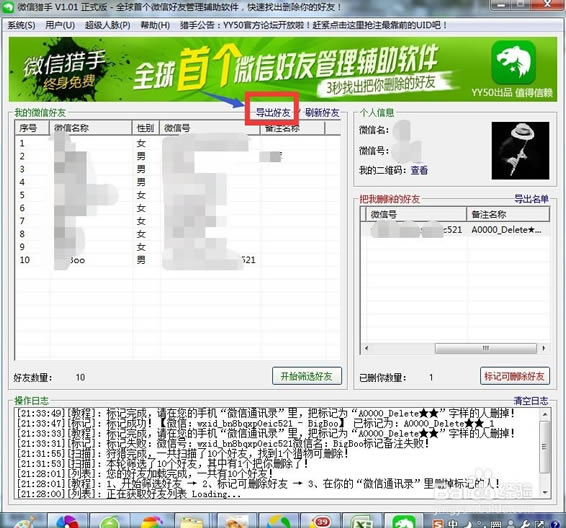Click the log scrollbar down arrow
The width and height of the screenshot is (566, 528).
[x=544, y=492]
